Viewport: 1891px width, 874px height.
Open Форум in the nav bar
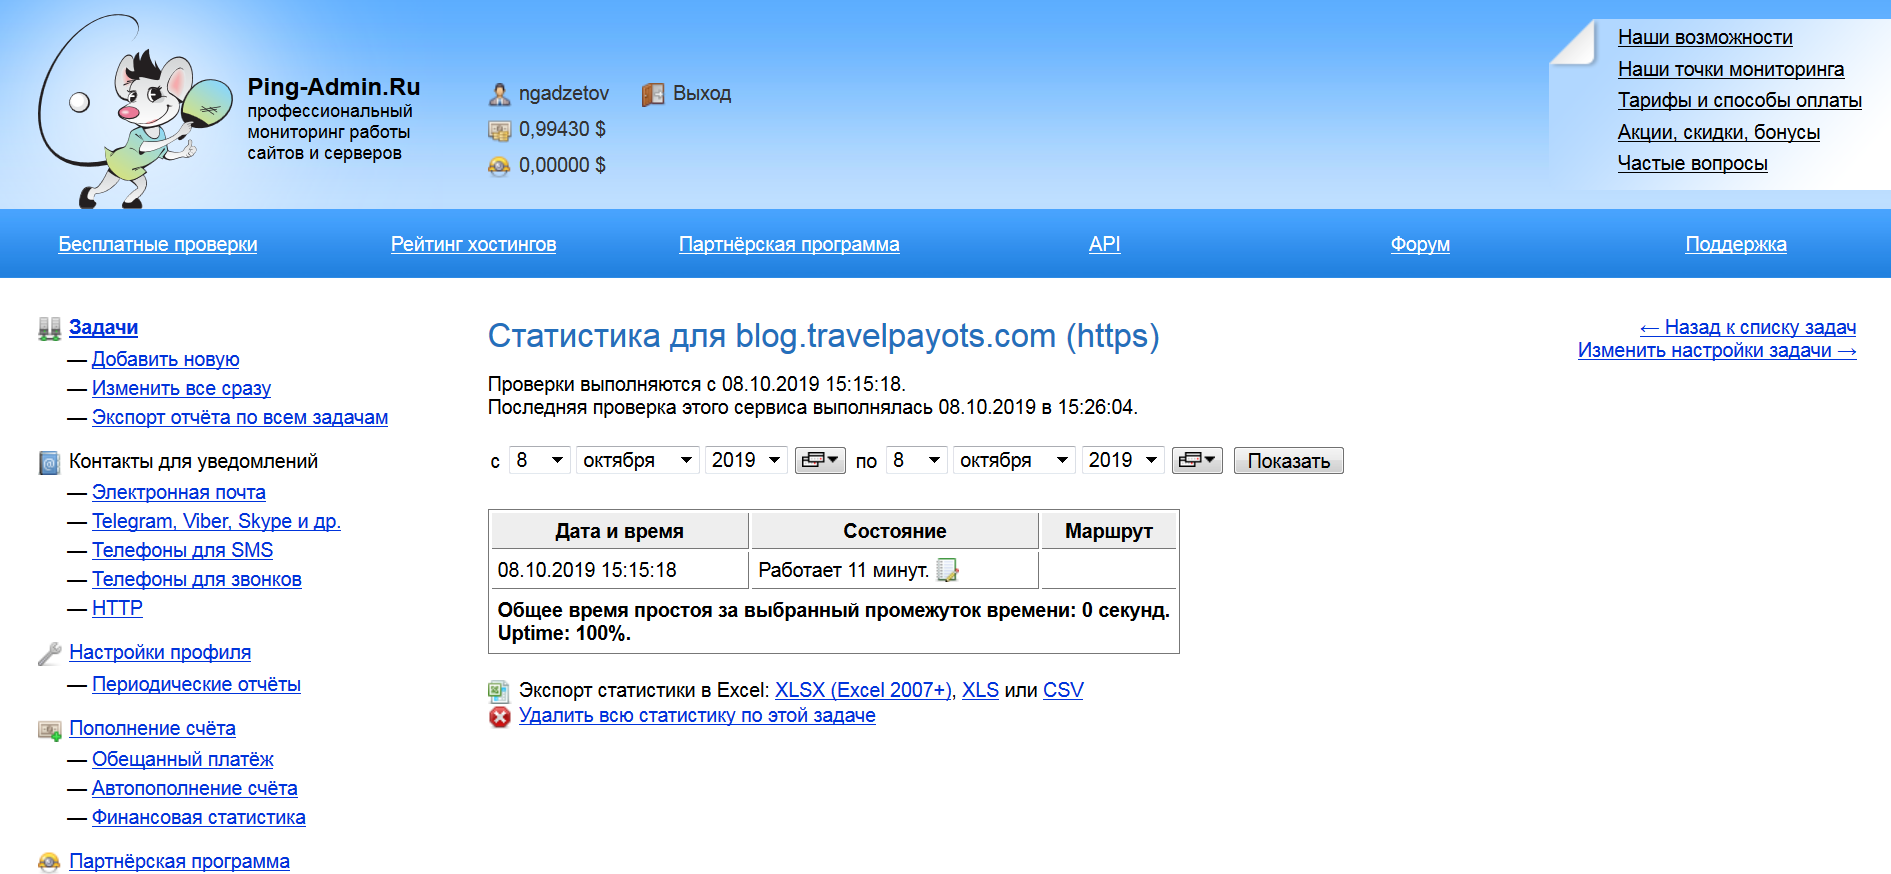click(1420, 244)
